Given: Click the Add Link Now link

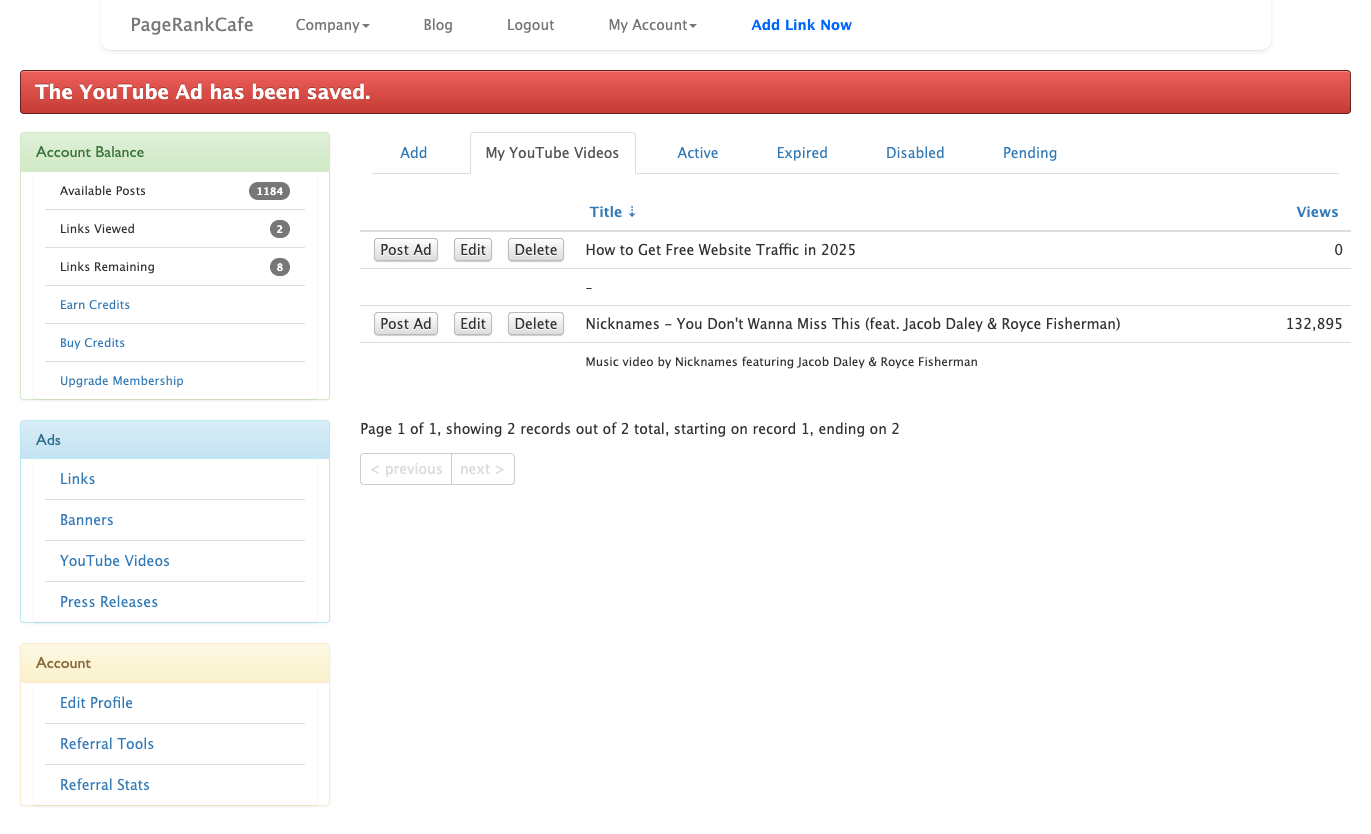Looking at the screenshot, I should [x=801, y=25].
